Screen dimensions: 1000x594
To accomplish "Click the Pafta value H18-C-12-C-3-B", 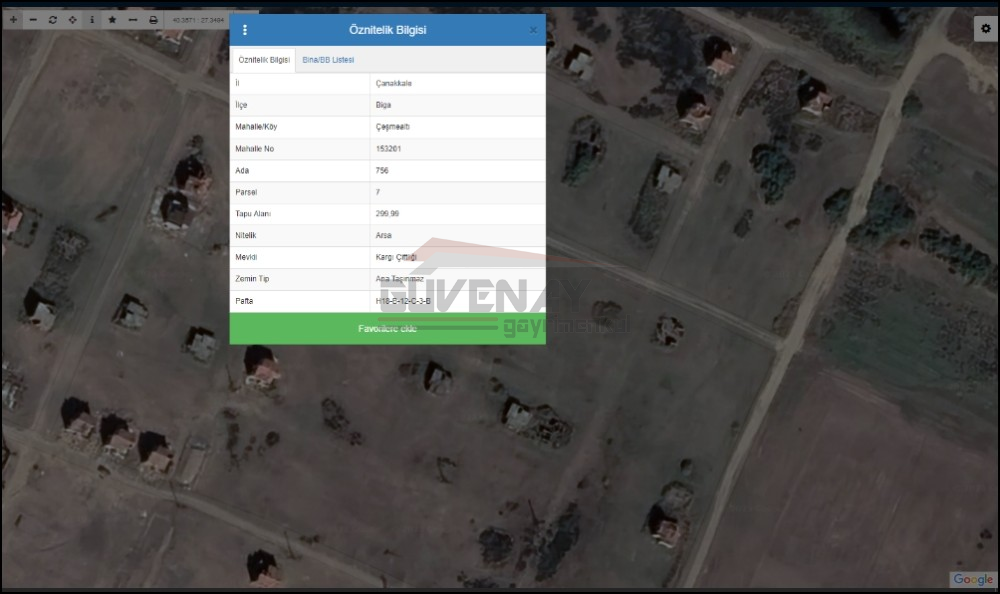I will tap(404, 301).
